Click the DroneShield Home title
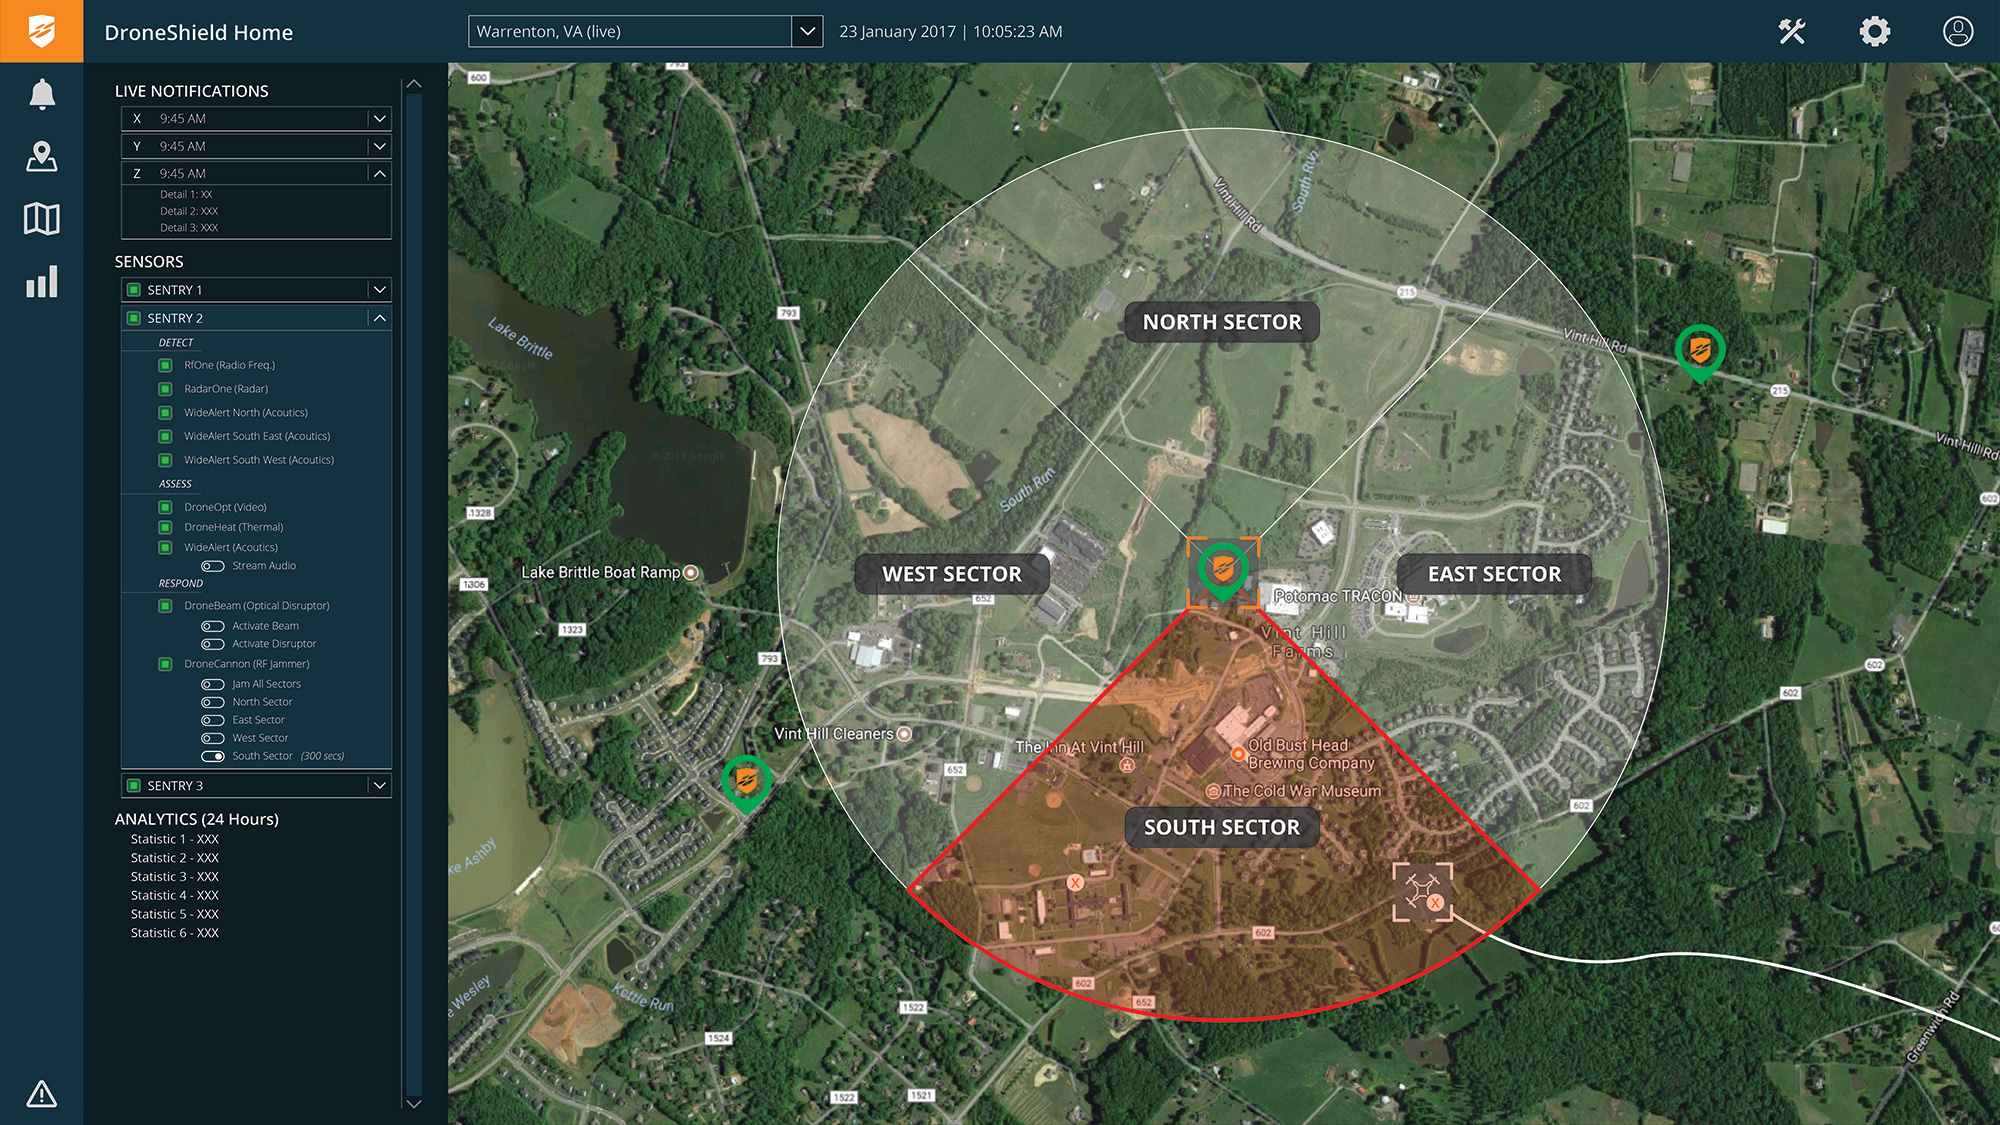This screenshot has width=2000, height=1125. click(x=199, y=32)
